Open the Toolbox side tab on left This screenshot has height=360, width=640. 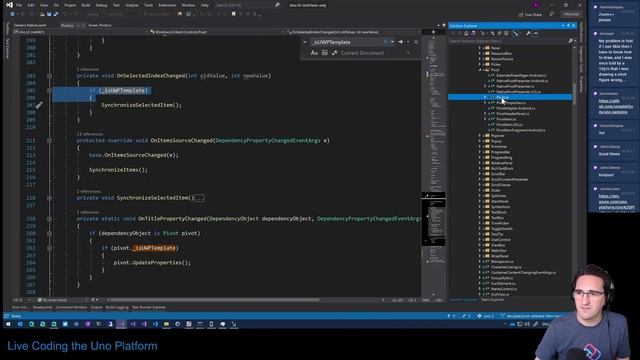tap(7, 29)
